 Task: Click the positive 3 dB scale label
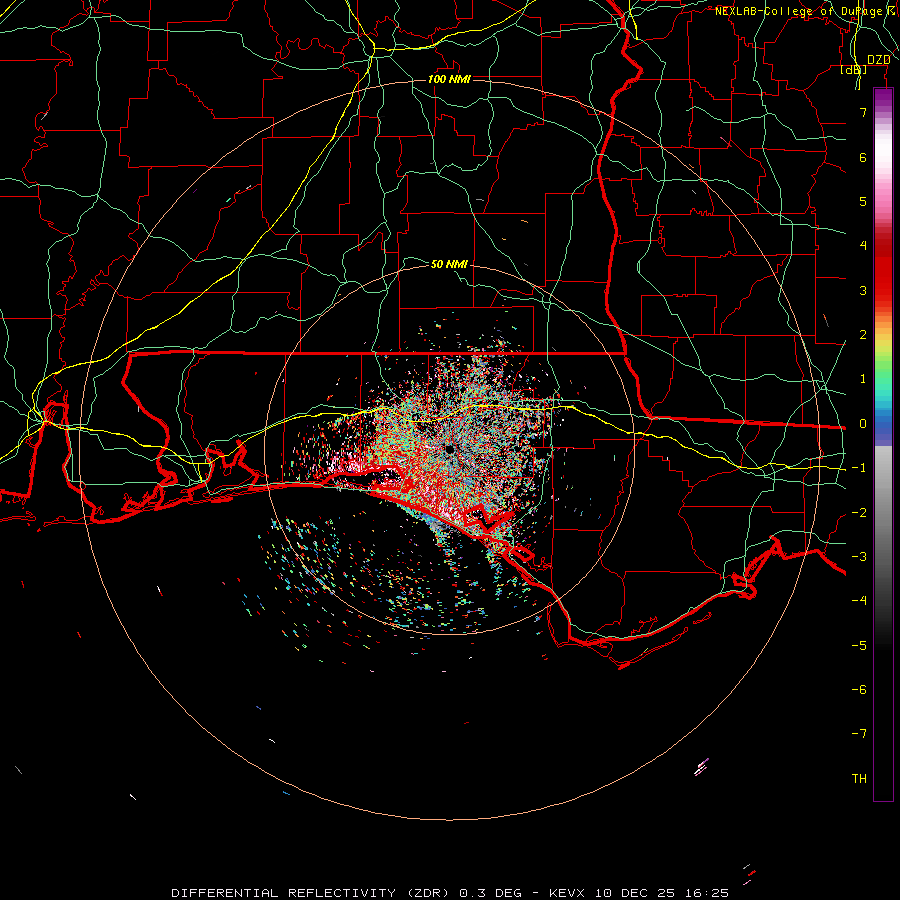[863, 290]
